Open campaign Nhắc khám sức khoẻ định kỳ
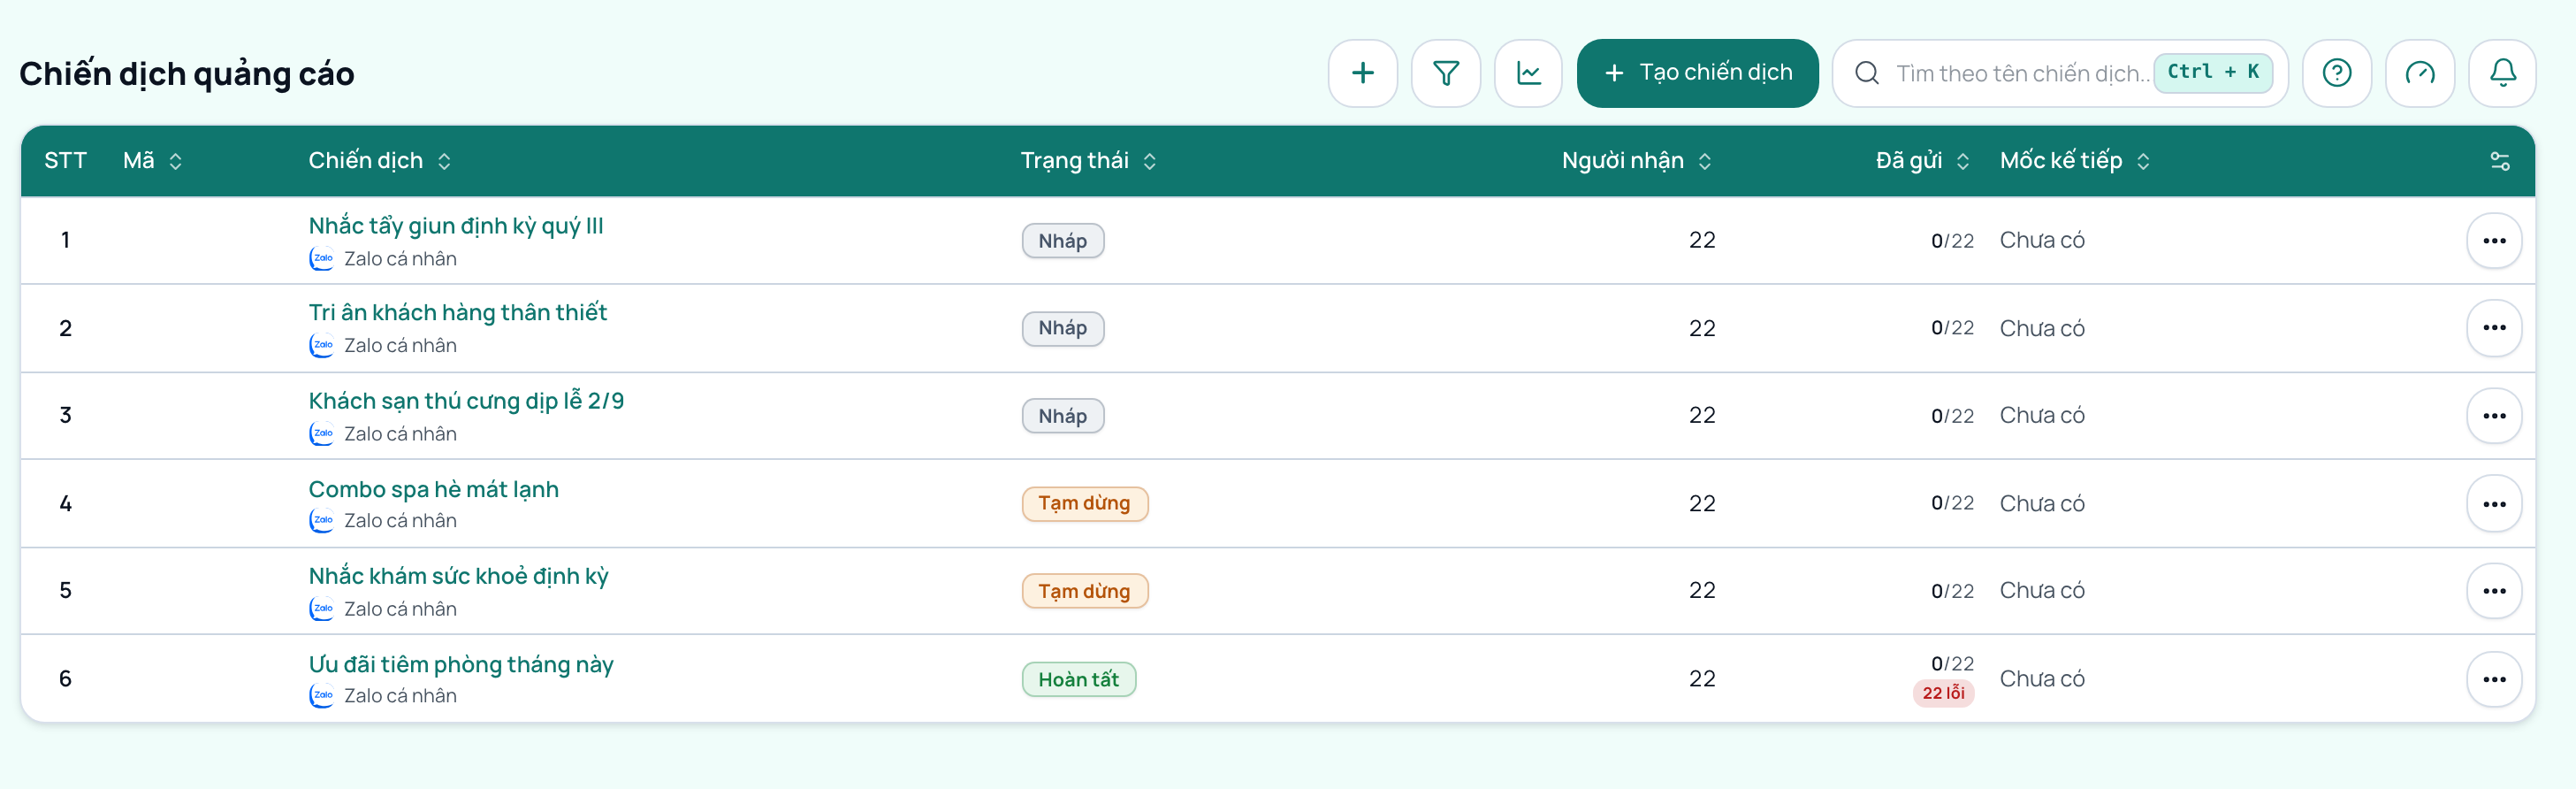This screenshot has height=789, width=2576. 458,576
